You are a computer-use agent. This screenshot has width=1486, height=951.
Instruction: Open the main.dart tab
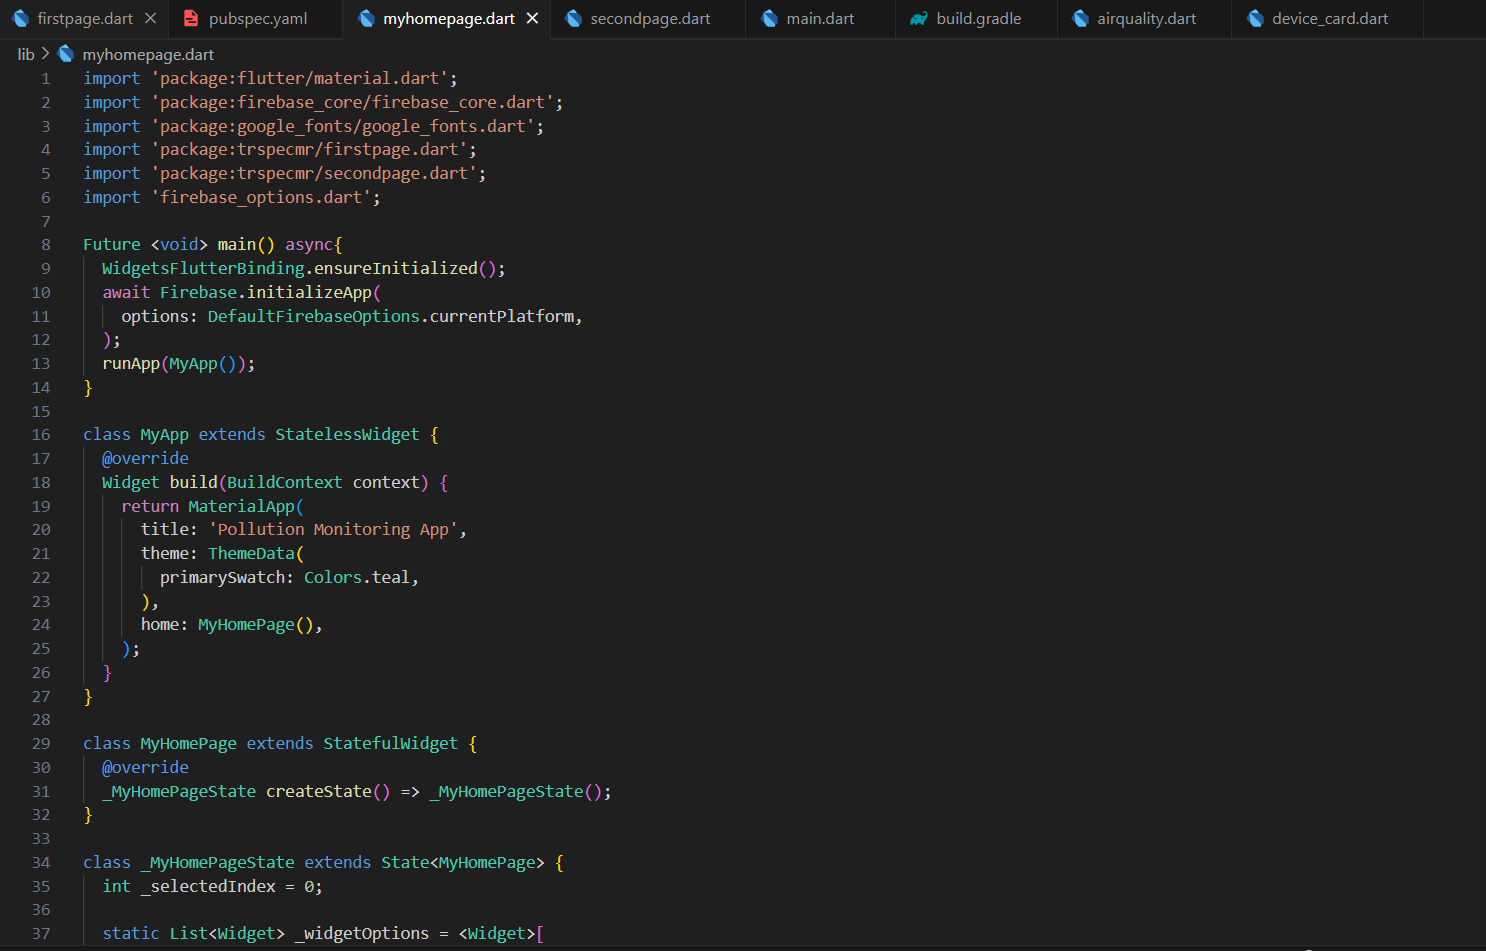tap(820, 19)
